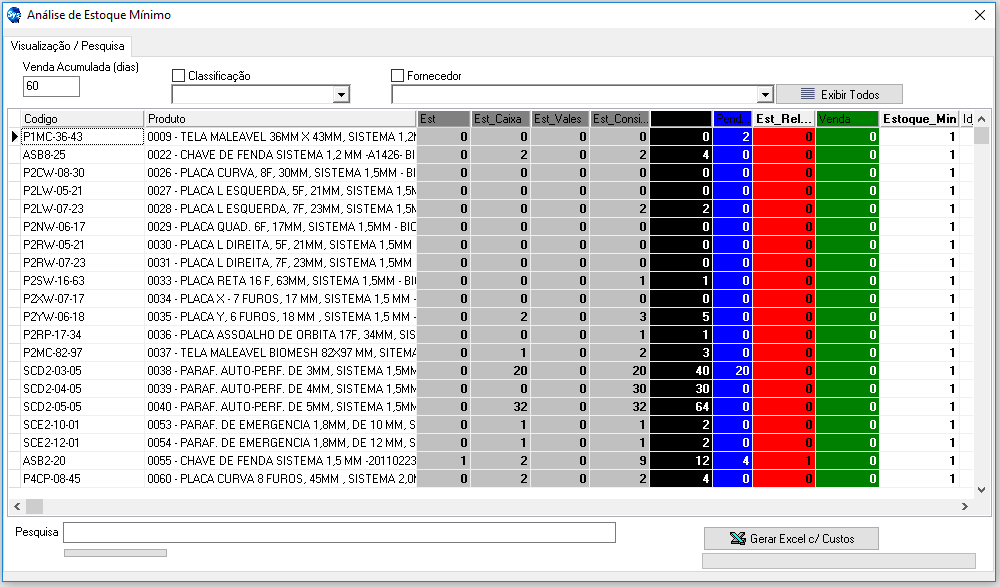This screenshot has height=587, width=1000.
Task: Focus the Pesquisa search field
Action: (339, 532)
